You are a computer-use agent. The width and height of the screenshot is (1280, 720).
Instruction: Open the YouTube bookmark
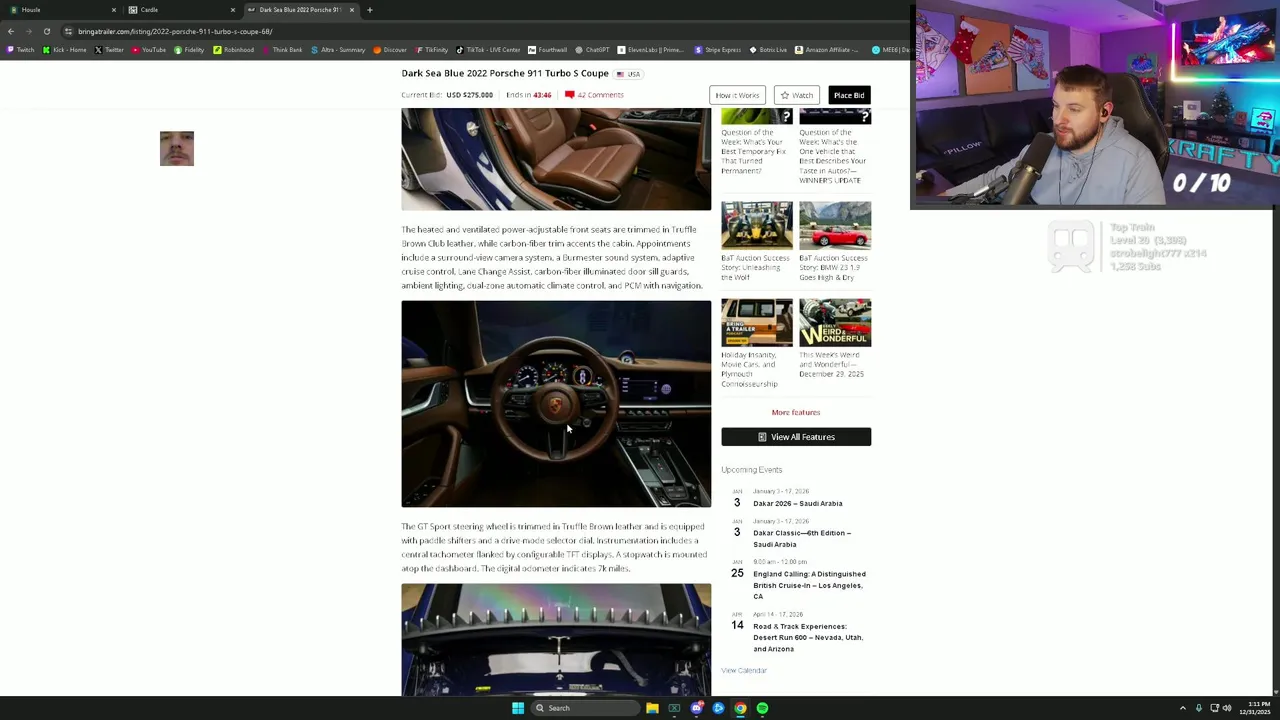pos(149,50)
